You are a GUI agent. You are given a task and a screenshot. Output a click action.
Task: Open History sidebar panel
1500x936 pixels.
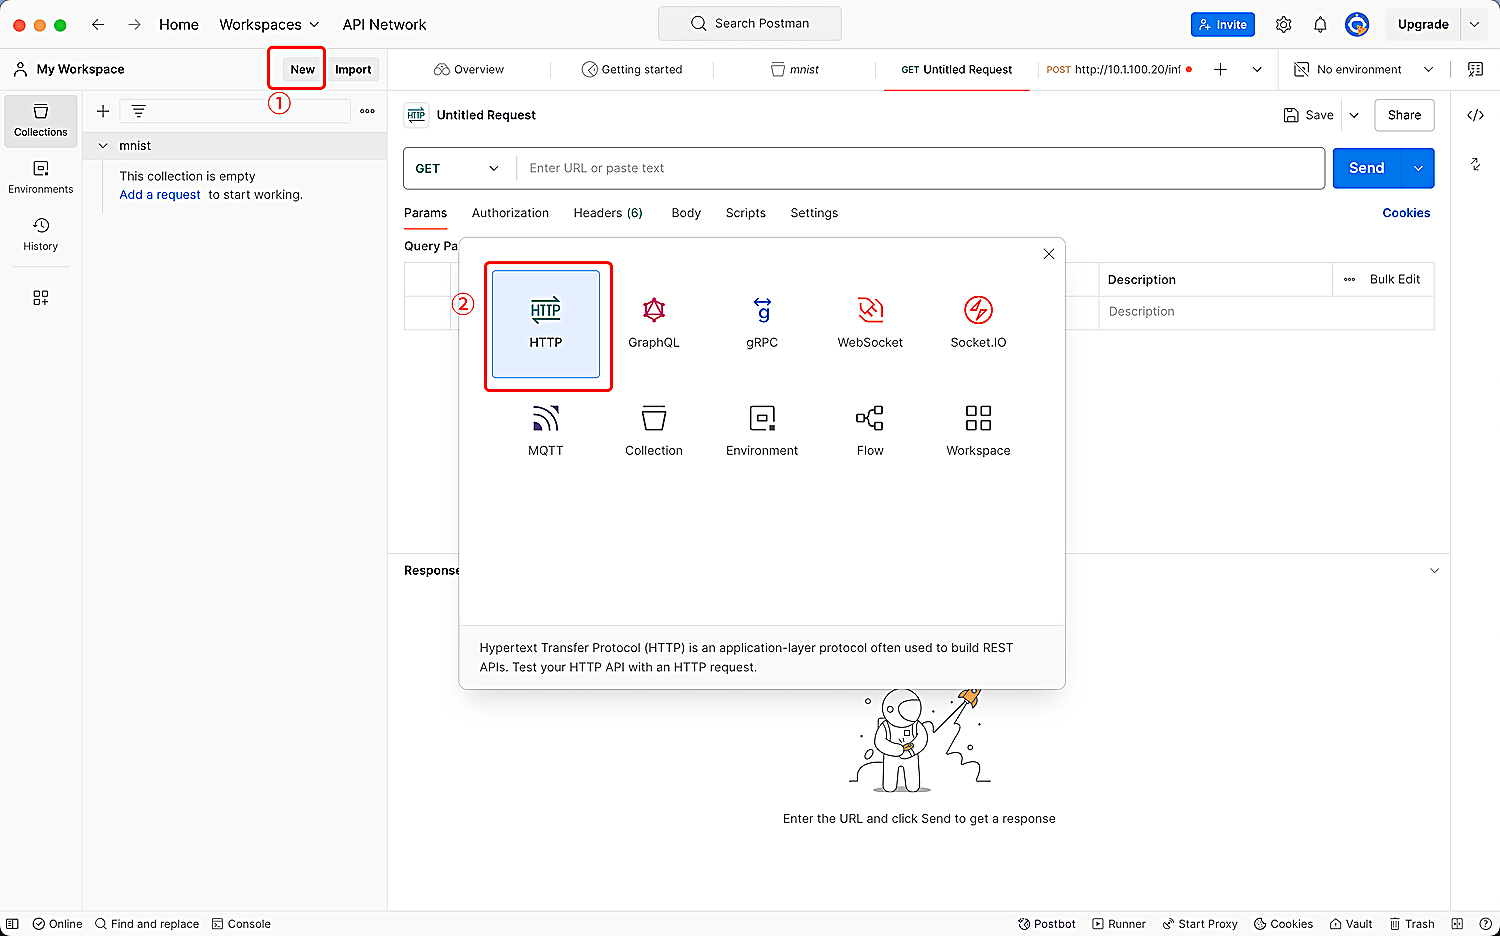click(41, 234)
